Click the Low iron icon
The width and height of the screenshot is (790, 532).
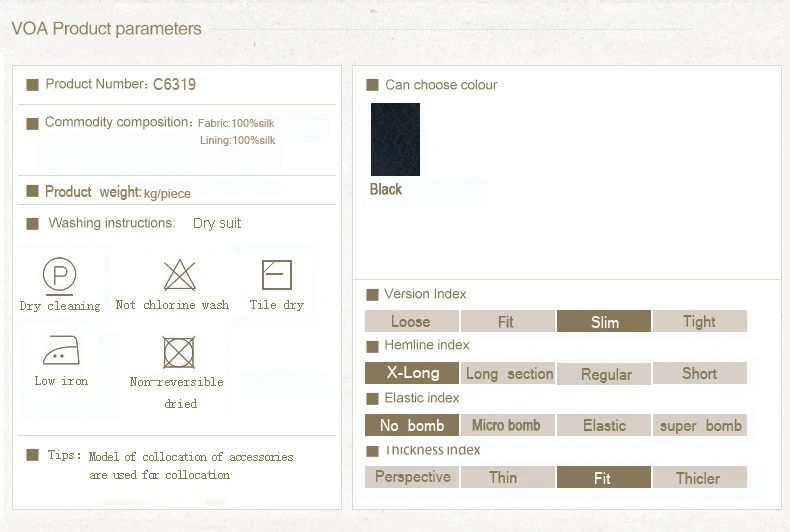click(x=61, y=350)
